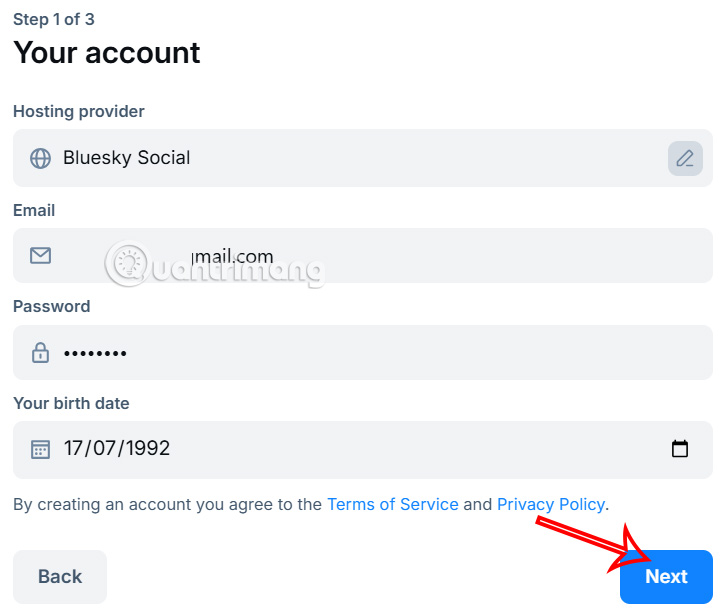Select the day value 17 in birth date
720x612 pixels.
tap(74, 449)
